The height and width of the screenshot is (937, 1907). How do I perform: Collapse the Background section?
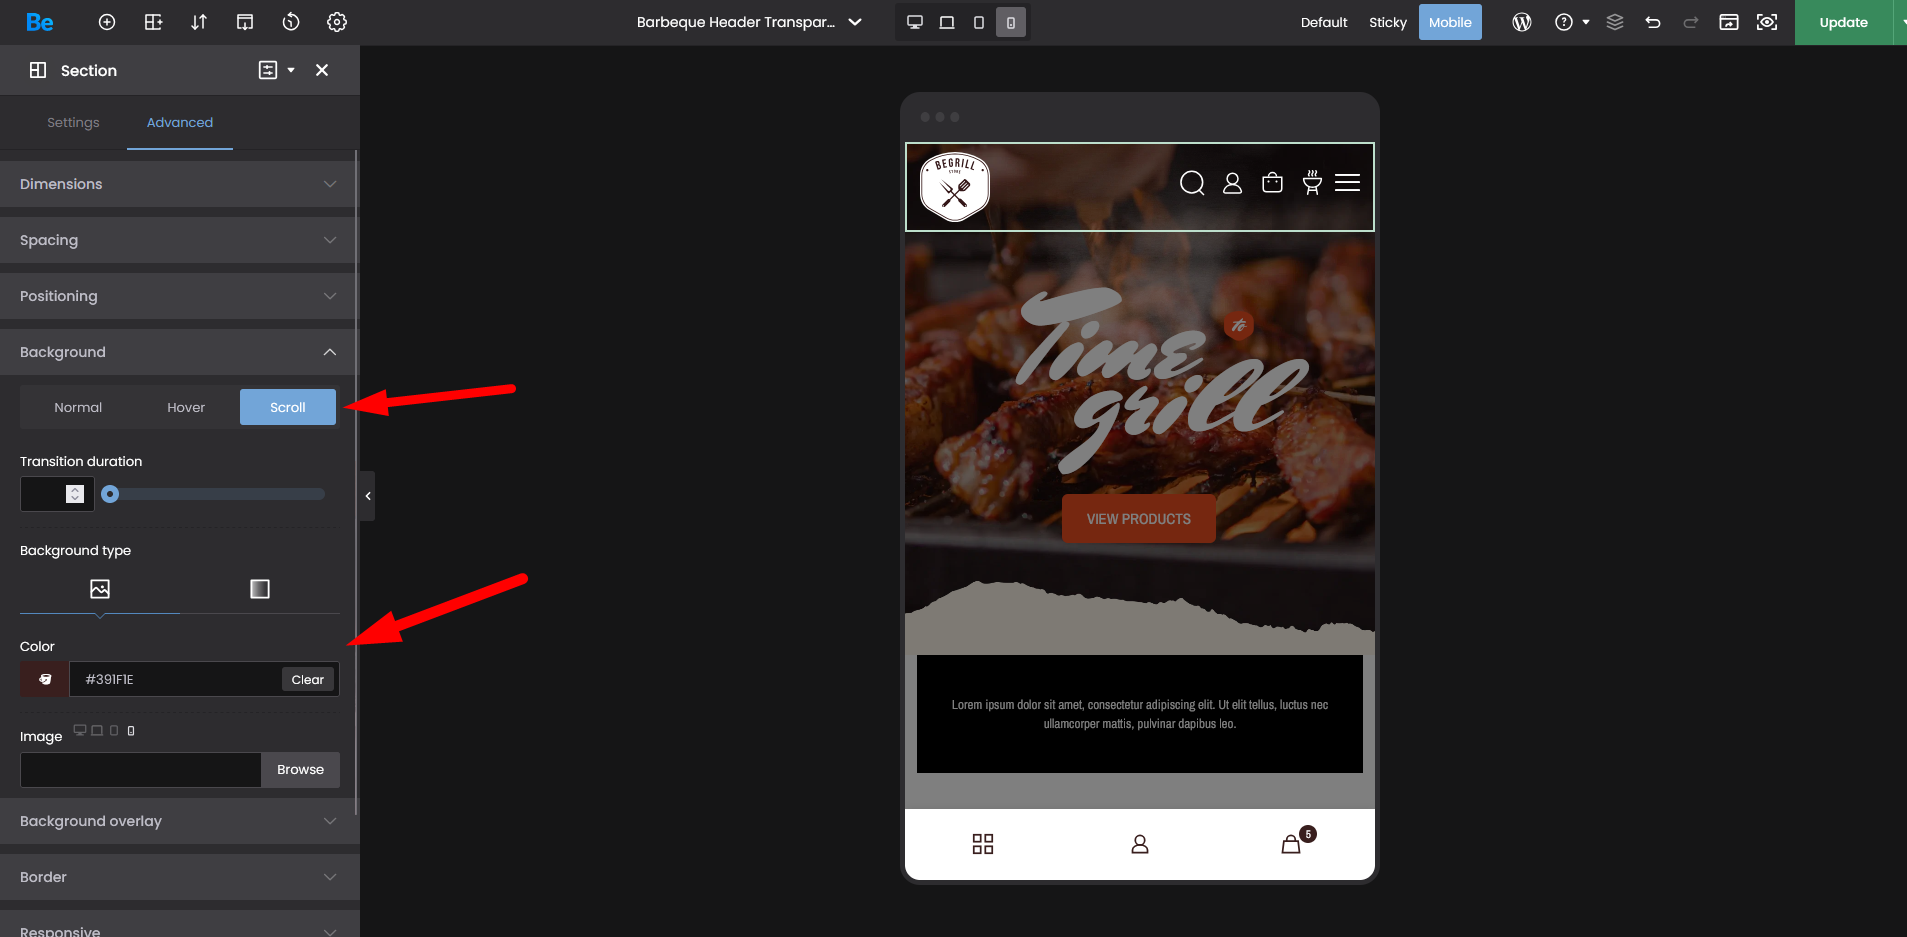[178, 352]
